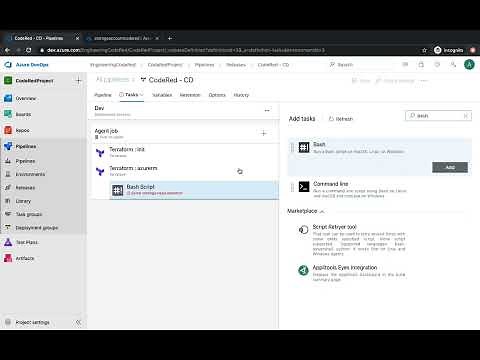
Task: Add the Bash task
Action: click(x=450, y=167)
